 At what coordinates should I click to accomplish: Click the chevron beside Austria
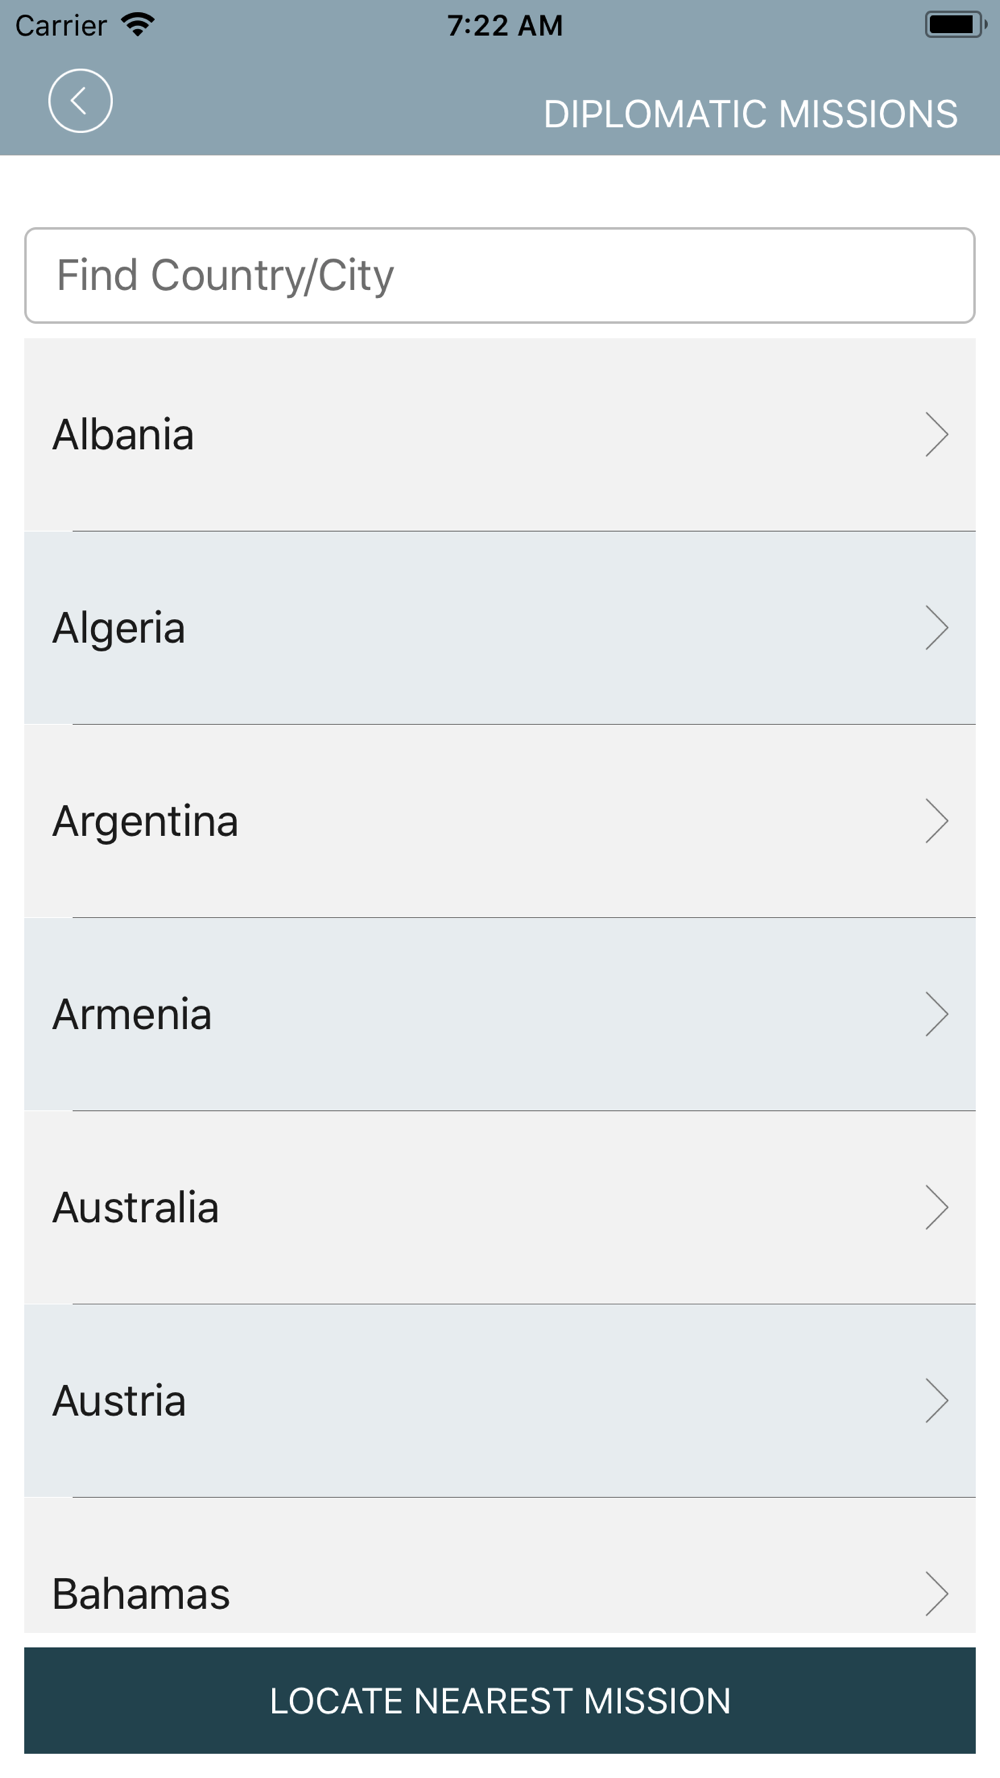[936, 1400]
